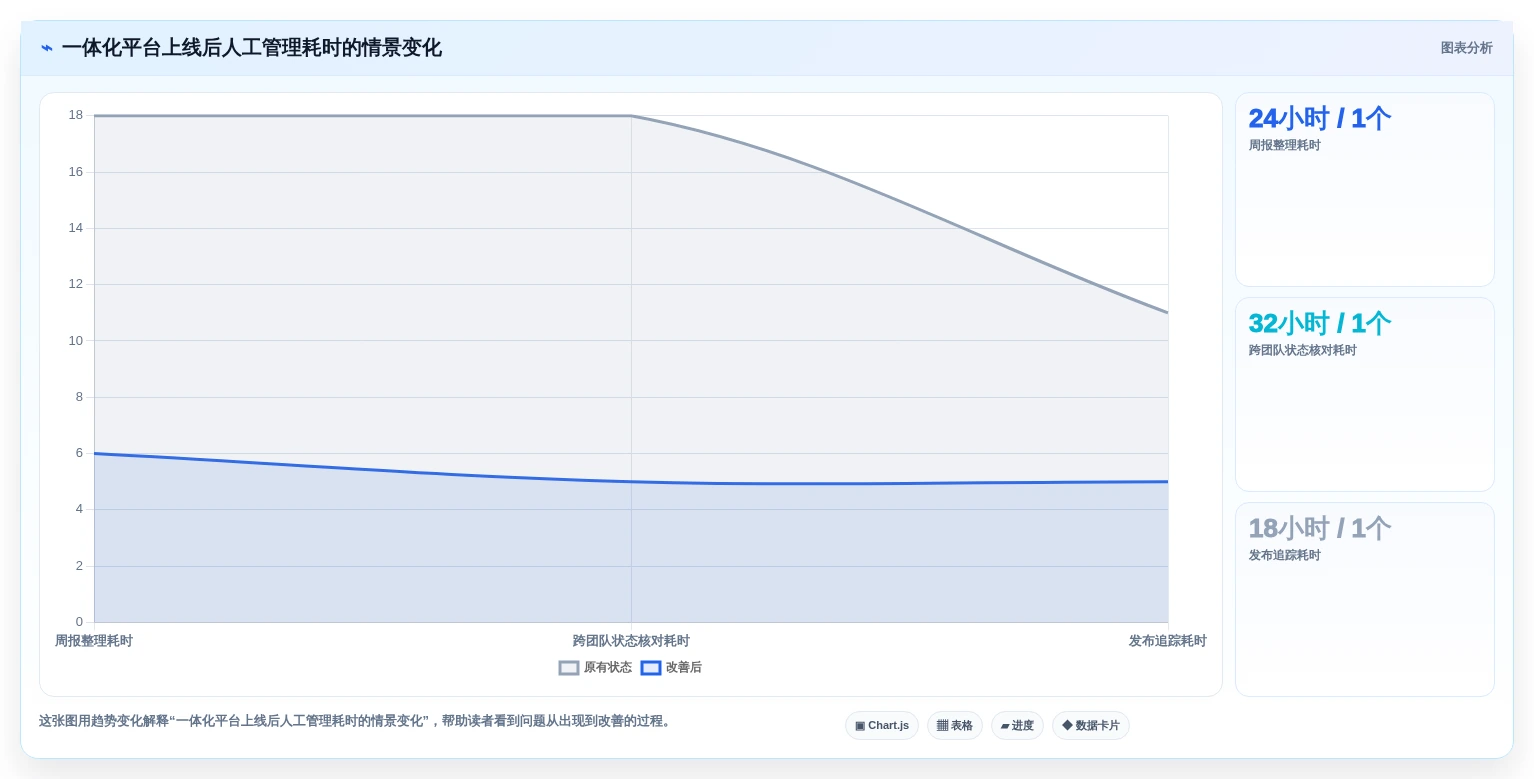Viewport: 1534px width, 779px height.
Task: Click the 24小时 / 1个 value text
Action: pos(1319,118)
